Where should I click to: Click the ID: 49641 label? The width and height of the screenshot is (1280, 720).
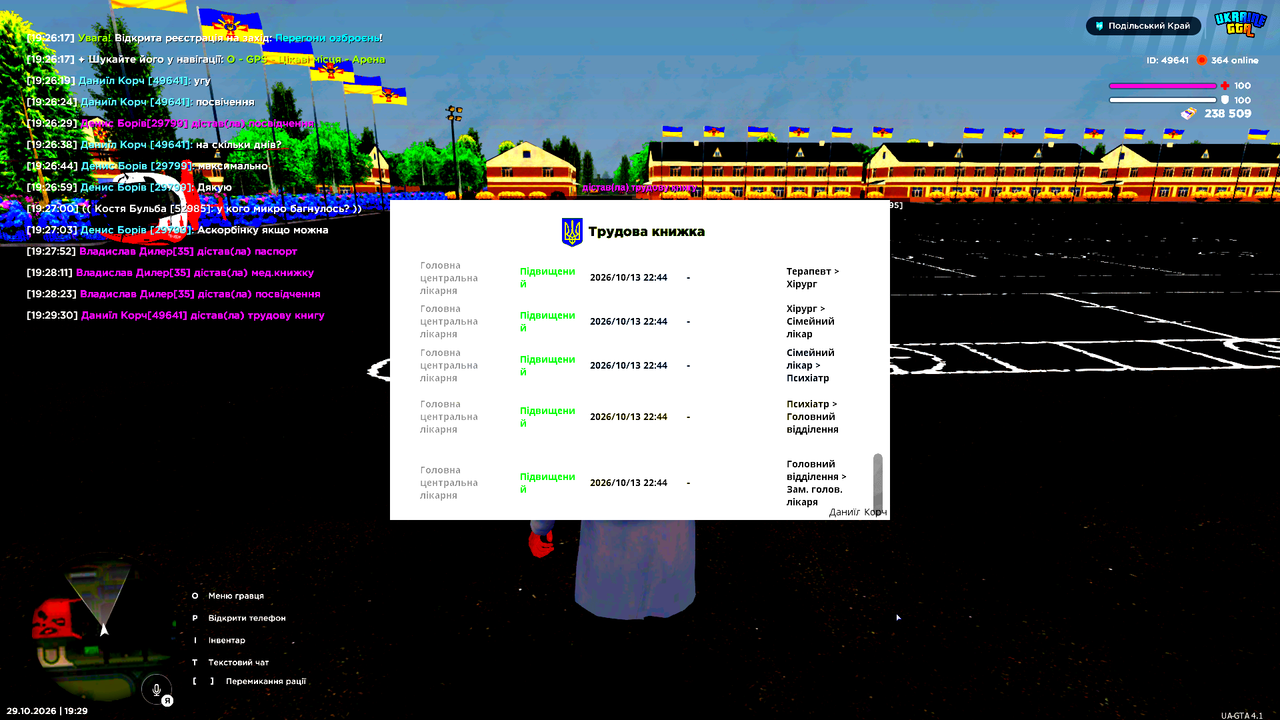1167,60
